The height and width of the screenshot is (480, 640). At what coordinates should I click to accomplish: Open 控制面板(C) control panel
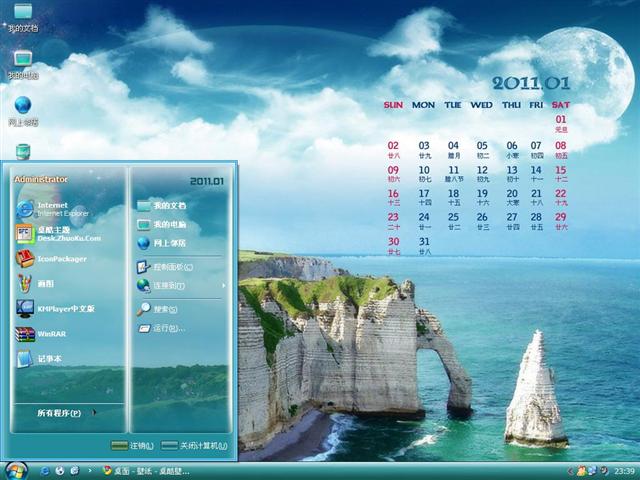point(165,267)
